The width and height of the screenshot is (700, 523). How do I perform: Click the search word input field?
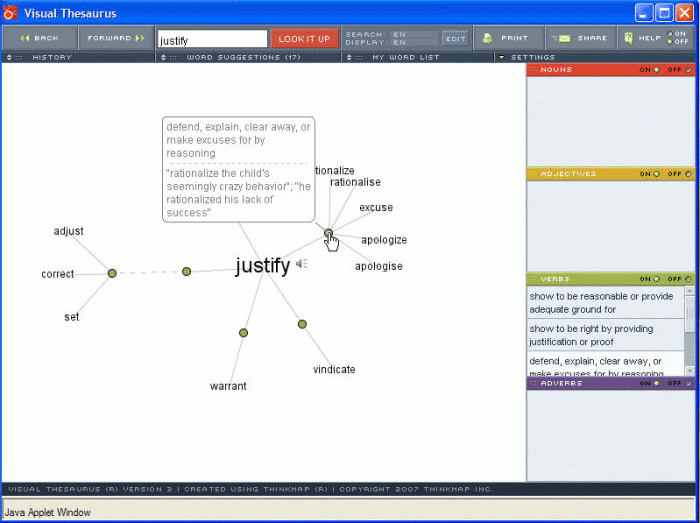pos(212,39)
